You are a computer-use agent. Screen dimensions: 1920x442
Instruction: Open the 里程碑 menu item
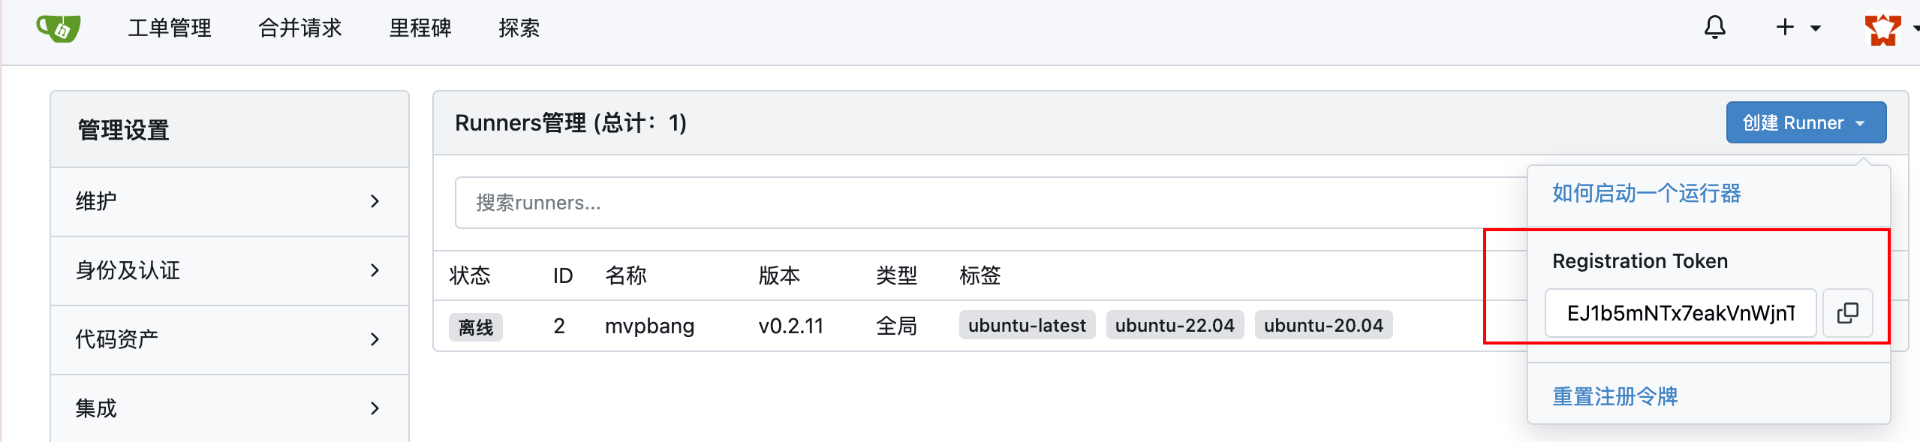click(x=420, y=28)
